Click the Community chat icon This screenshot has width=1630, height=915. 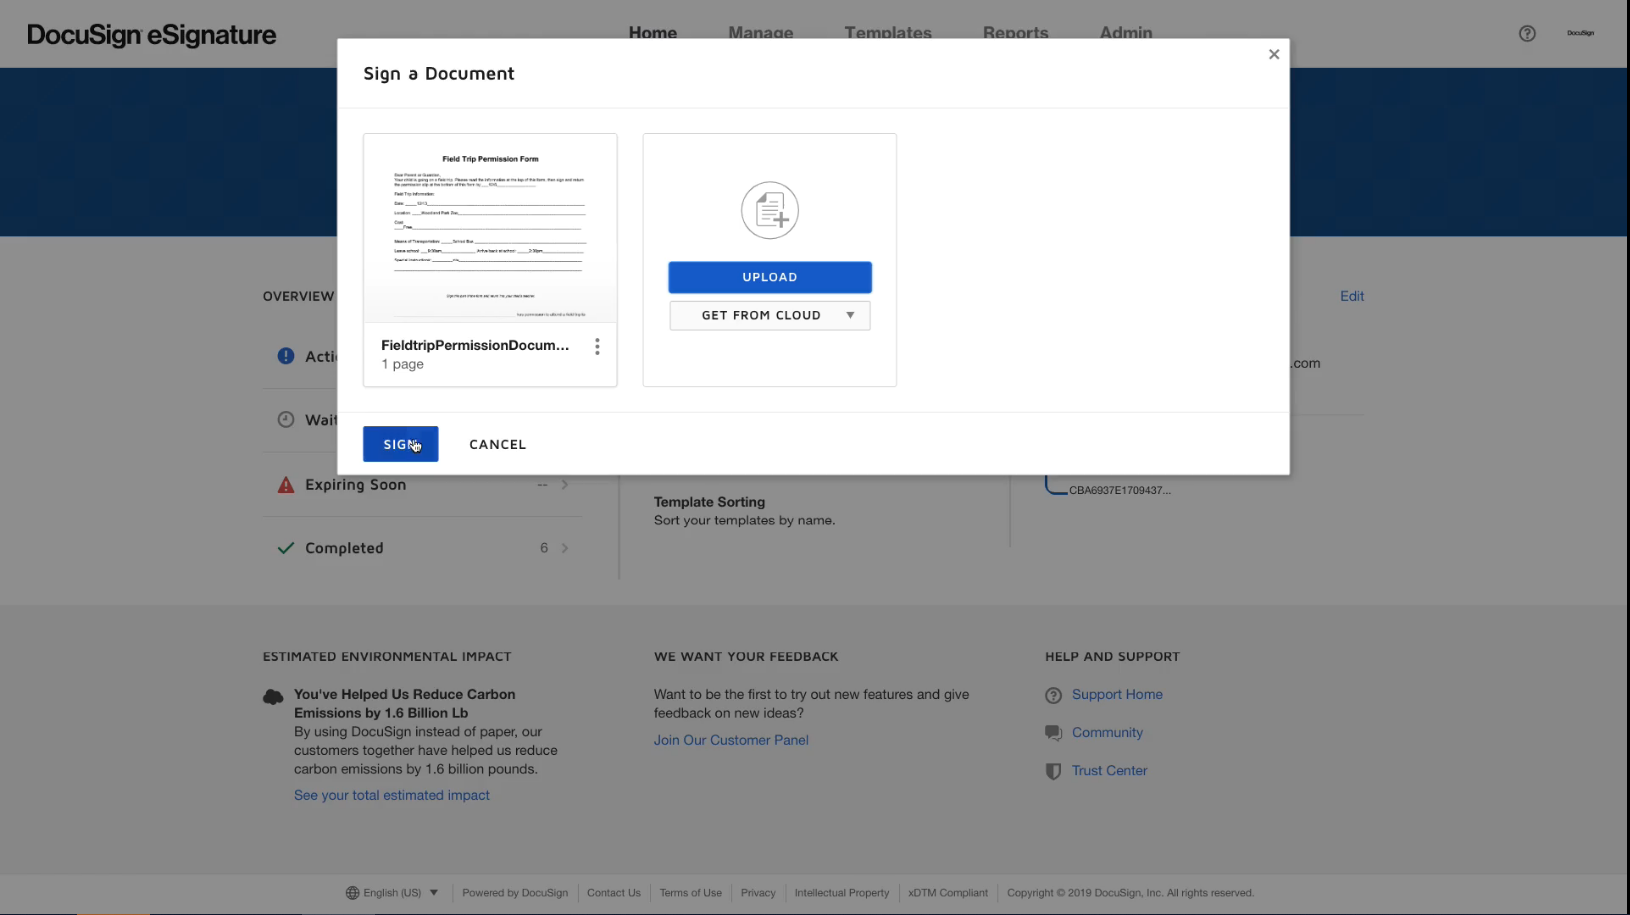[1053, 733]
